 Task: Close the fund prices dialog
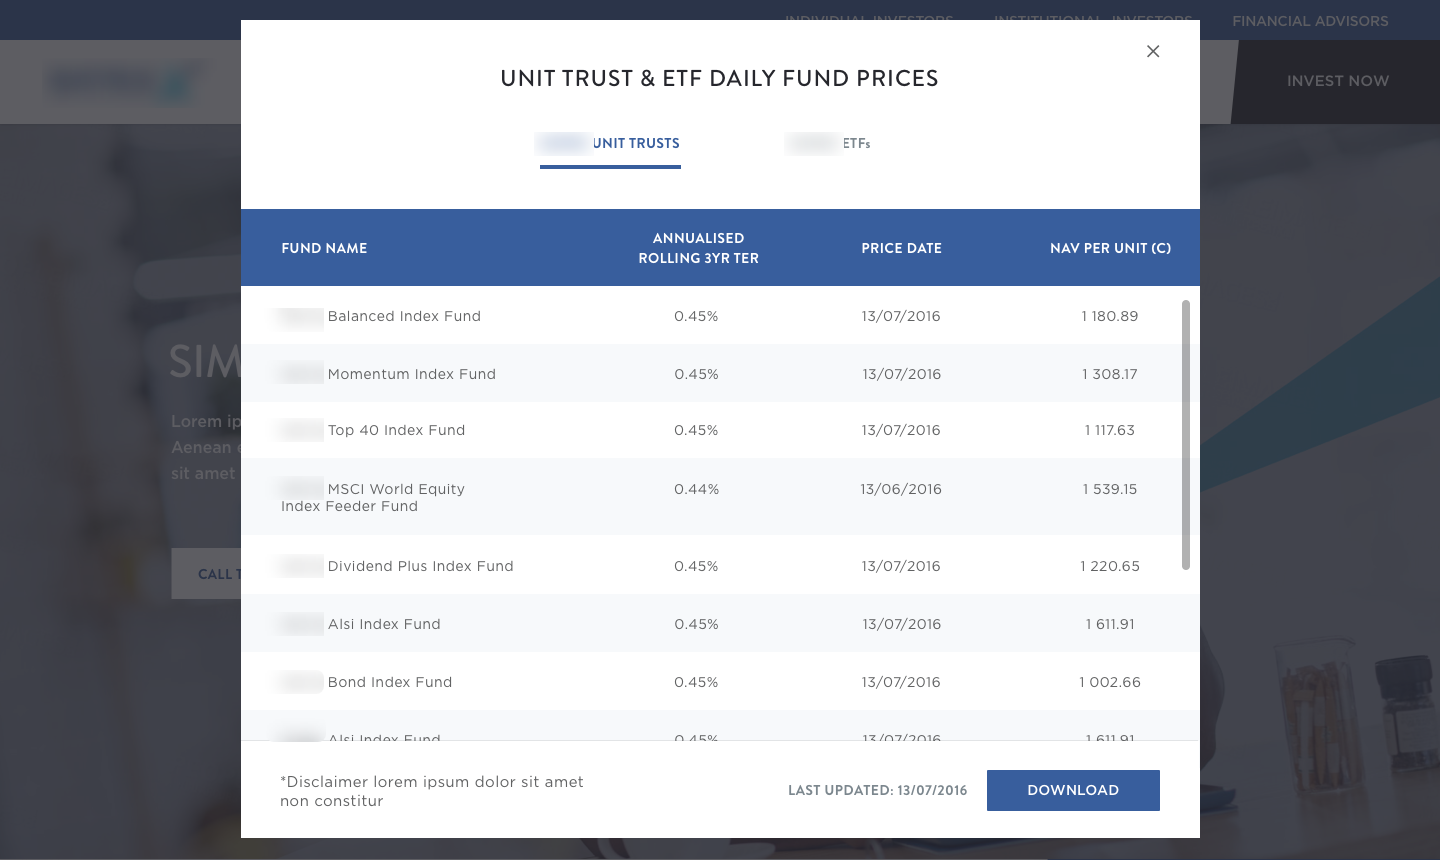1153,51
